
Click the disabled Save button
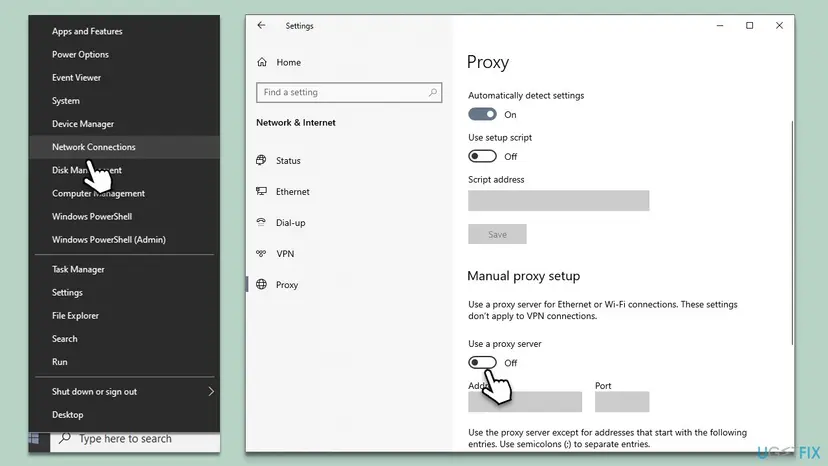click(x=497, y=234)
